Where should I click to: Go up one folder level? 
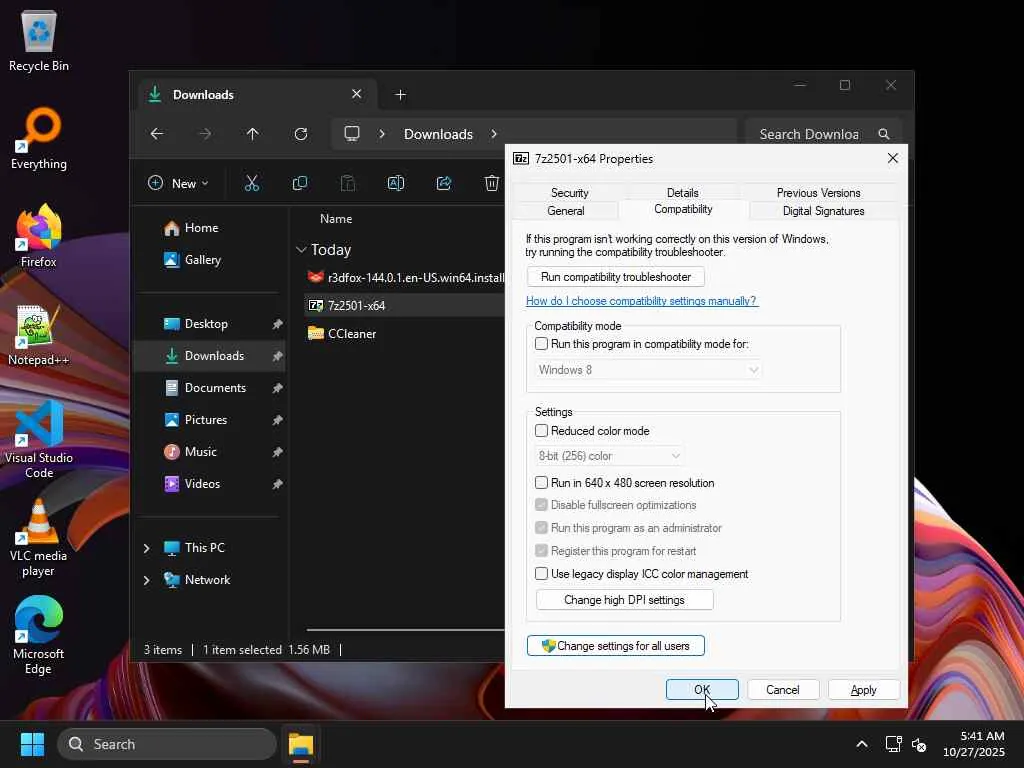coord(253,134)
